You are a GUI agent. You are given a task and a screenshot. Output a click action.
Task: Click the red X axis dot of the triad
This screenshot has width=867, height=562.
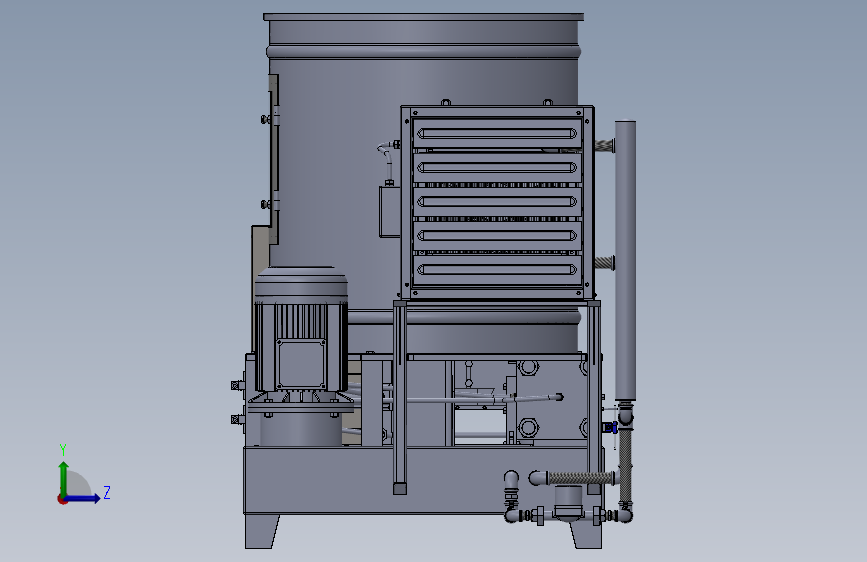tap(62, 499)
